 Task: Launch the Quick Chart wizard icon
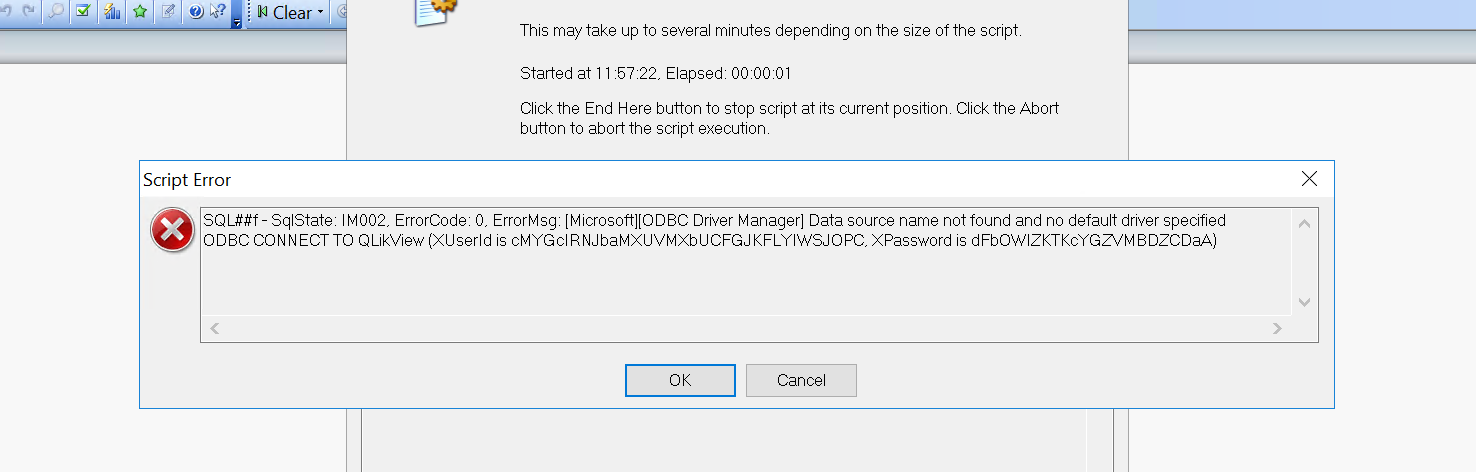click(111, 12)
